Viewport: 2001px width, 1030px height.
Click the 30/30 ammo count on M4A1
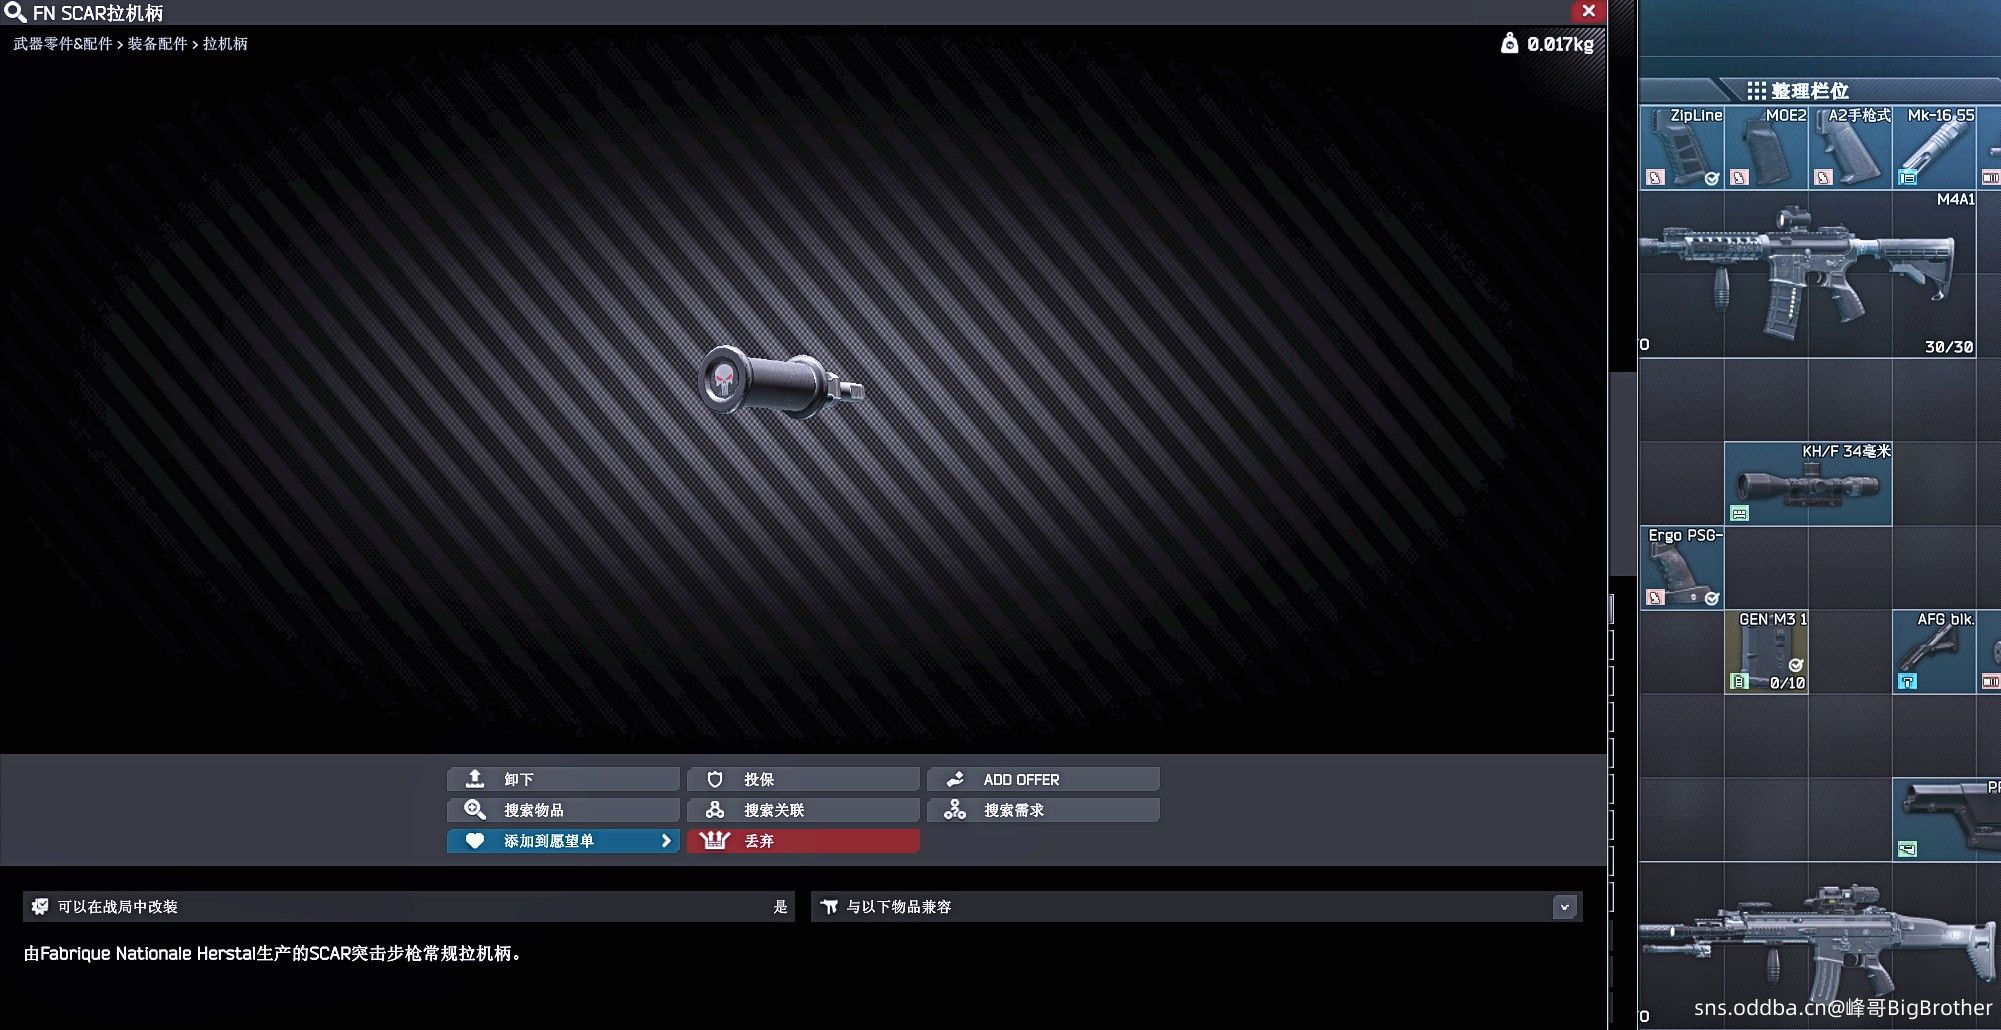(x=1948, y=347)
